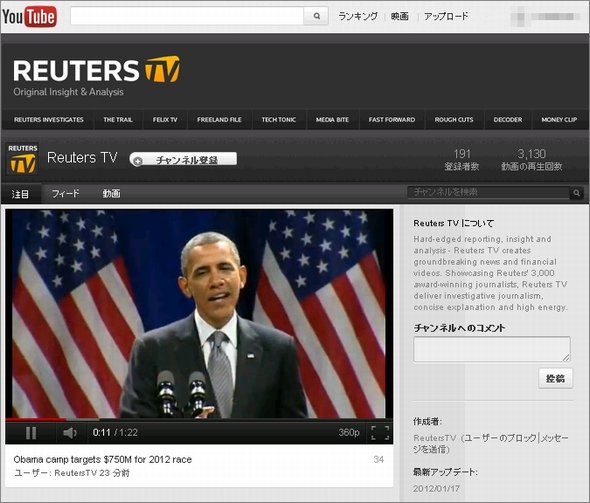This screenshot has height=503, width=590.
Task: Open THE TRAIL menu item
Action: (118, 120)
